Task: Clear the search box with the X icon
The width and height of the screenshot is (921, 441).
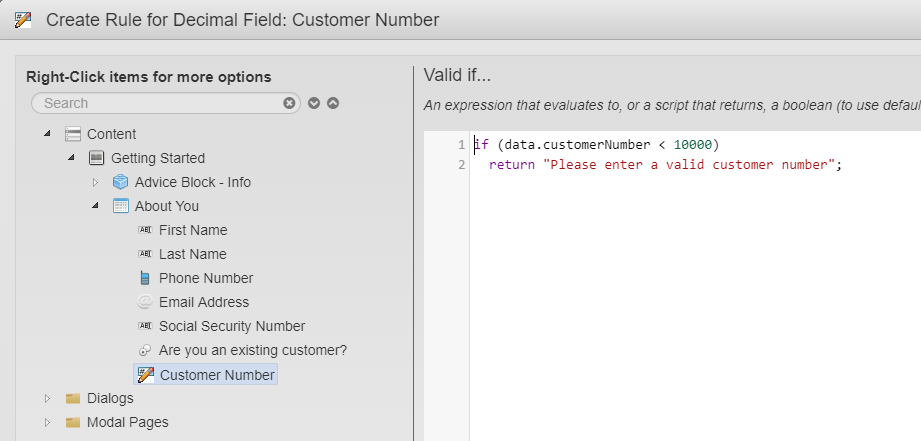Action: coord(289,103)
